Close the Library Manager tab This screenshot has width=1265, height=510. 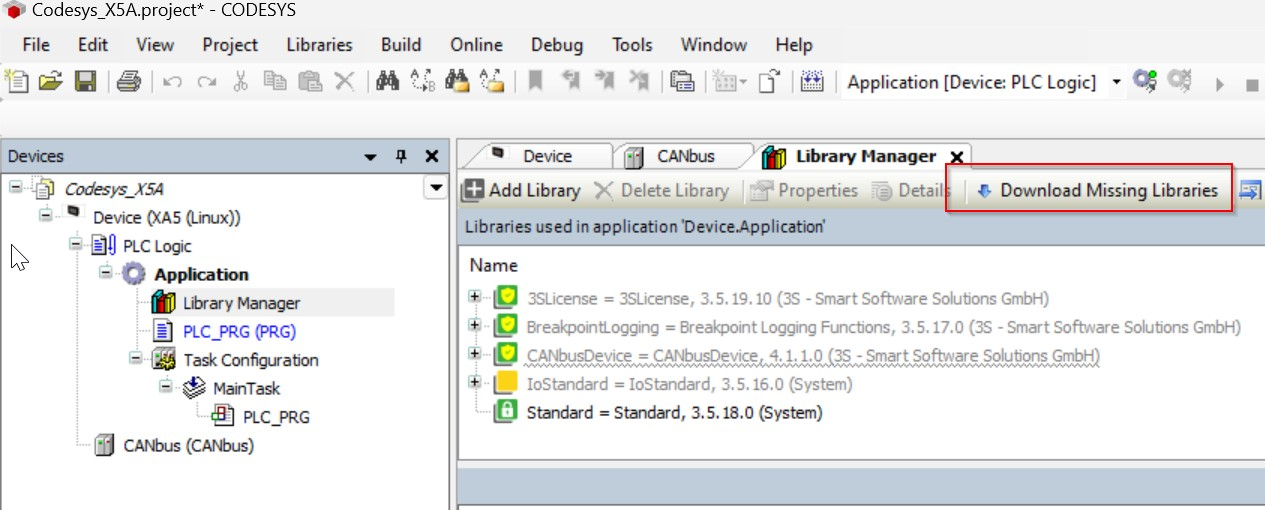point(956,157)
